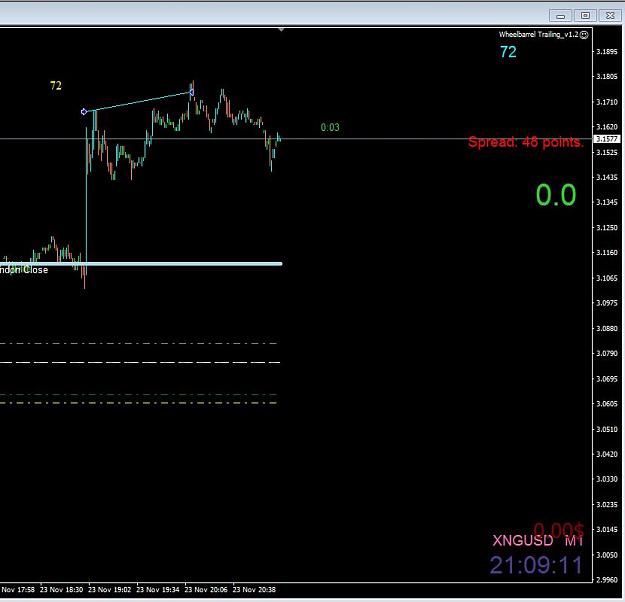Click the London Close text label

coord(24,270)
